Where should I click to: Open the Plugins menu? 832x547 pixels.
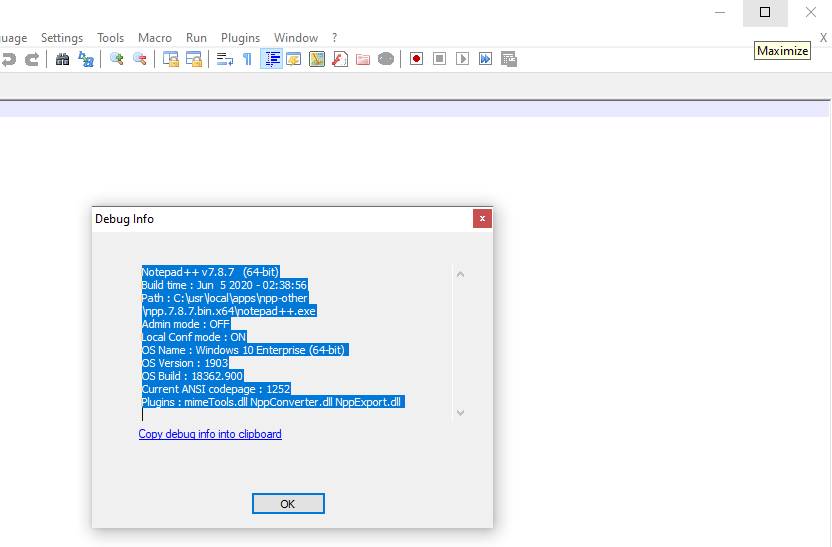(x=240, y=38)
